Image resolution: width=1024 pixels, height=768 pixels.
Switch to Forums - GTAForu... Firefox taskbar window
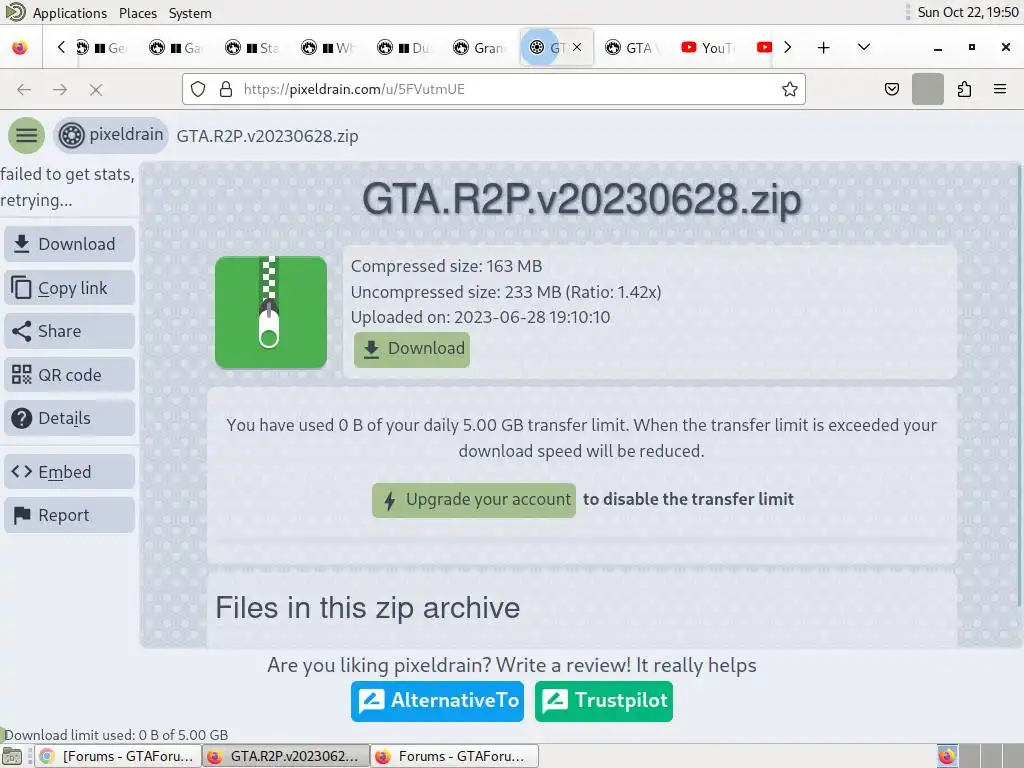(454, 756)
